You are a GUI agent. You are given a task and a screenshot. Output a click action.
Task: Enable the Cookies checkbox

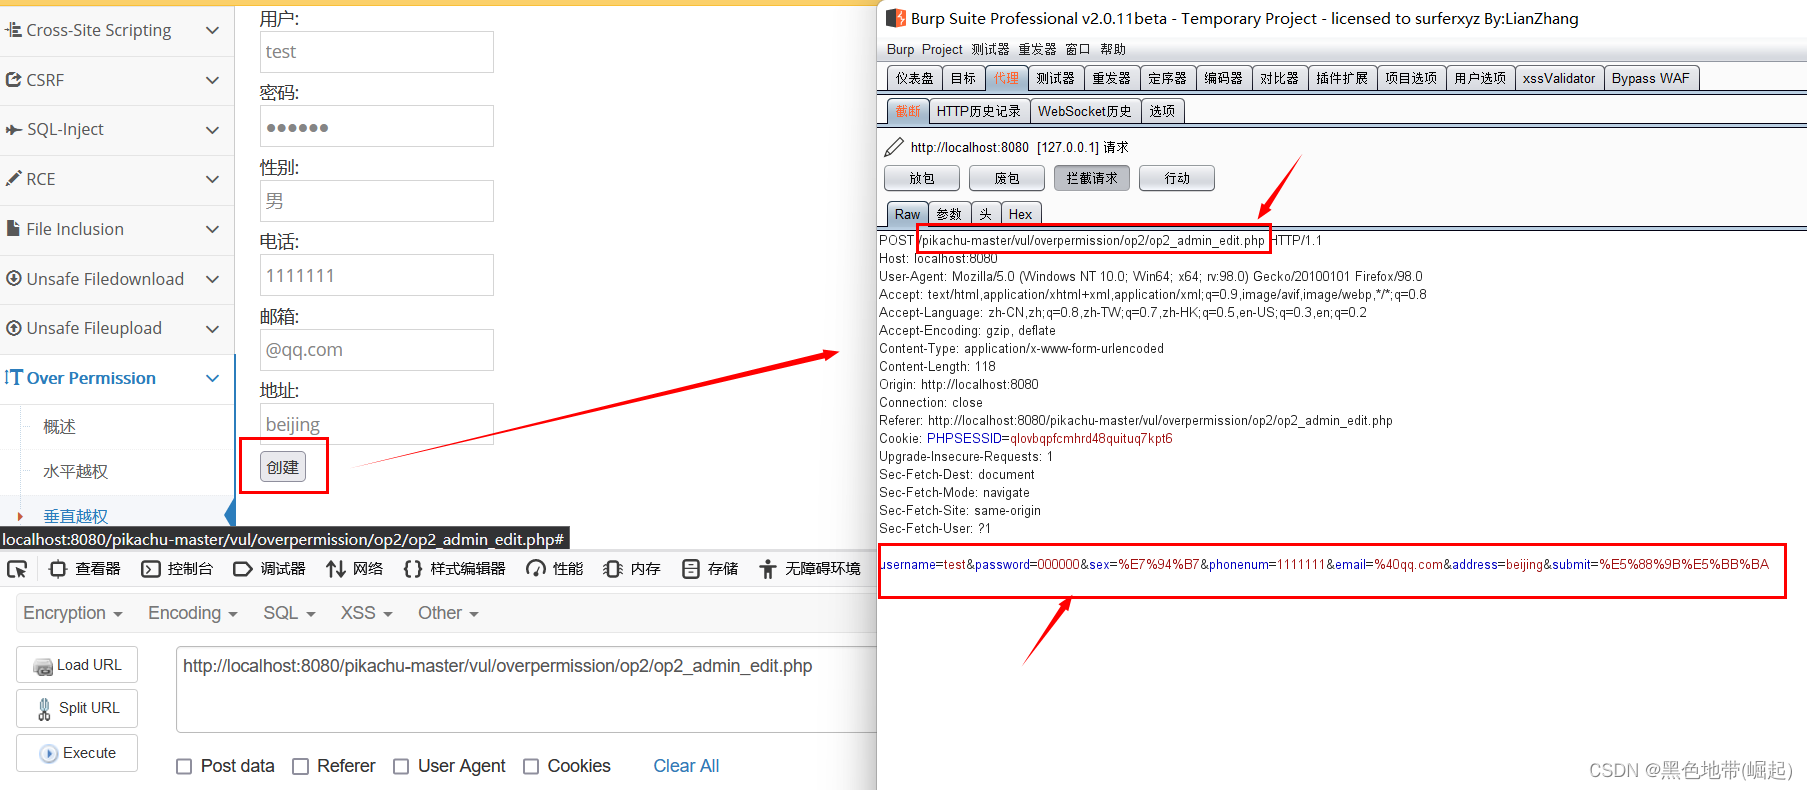click(531, 767)
